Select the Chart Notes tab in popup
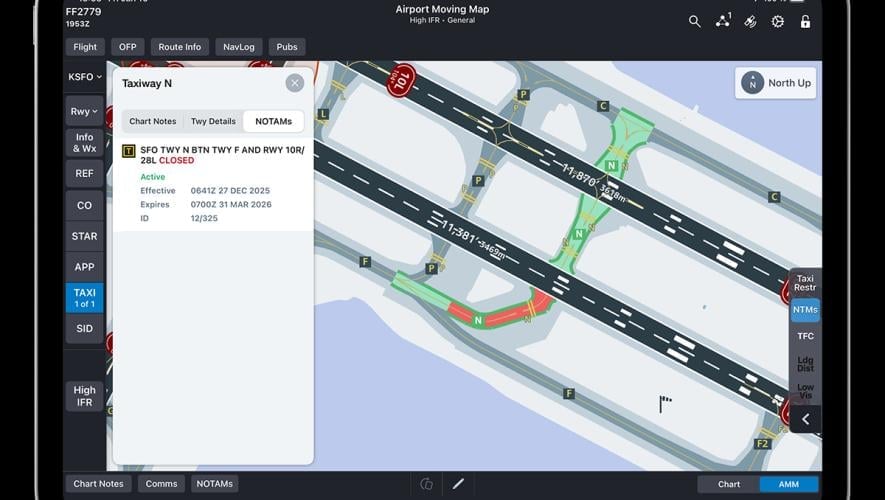885x500 pixels. pos(152,121)
